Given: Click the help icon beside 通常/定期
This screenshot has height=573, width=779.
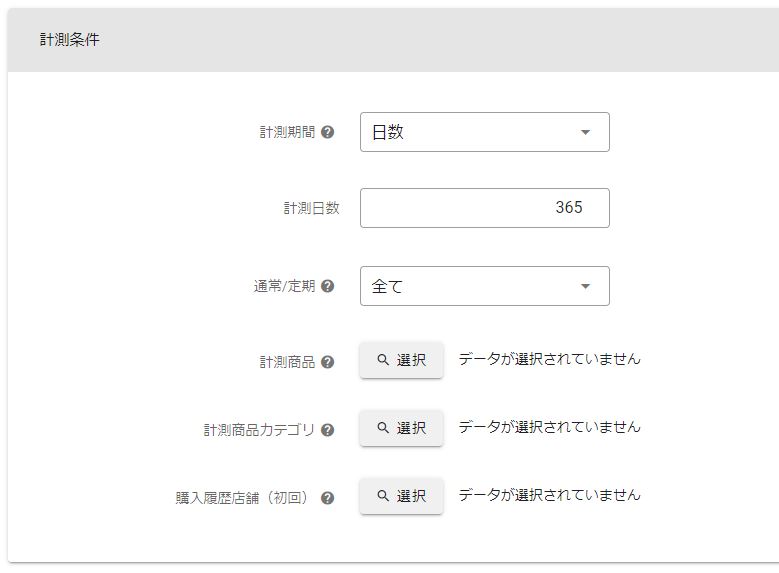Looking at the screenshot, I should click(x=328, y=286).
